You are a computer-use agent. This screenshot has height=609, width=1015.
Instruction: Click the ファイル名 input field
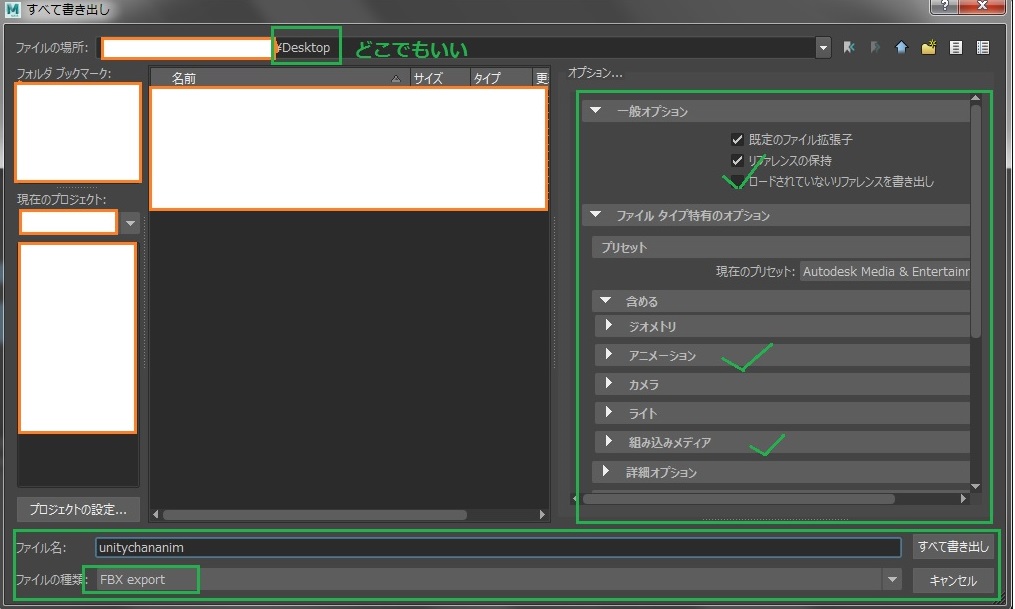pos(498,548)
